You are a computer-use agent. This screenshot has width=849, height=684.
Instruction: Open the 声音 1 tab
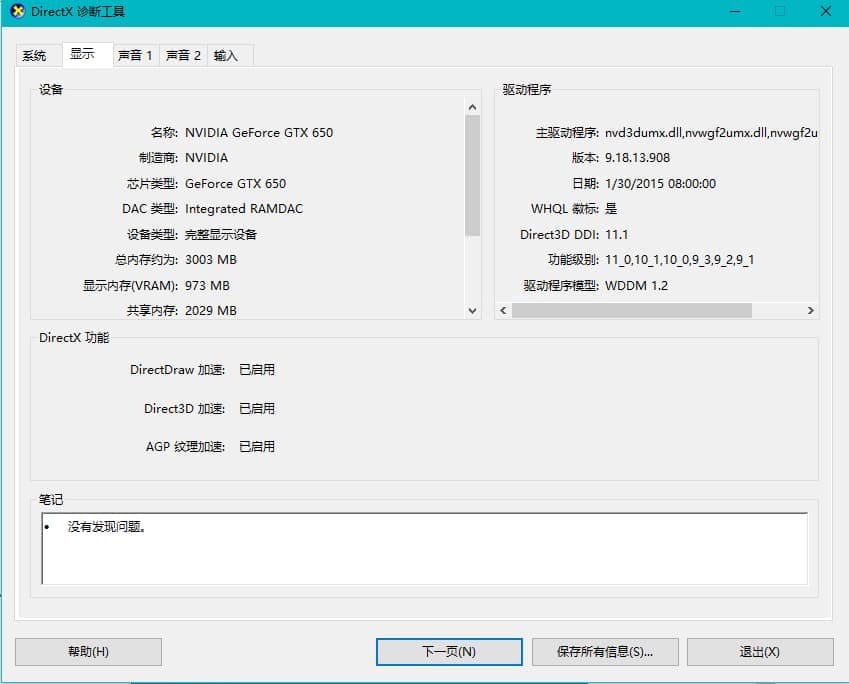click(135, 56)
